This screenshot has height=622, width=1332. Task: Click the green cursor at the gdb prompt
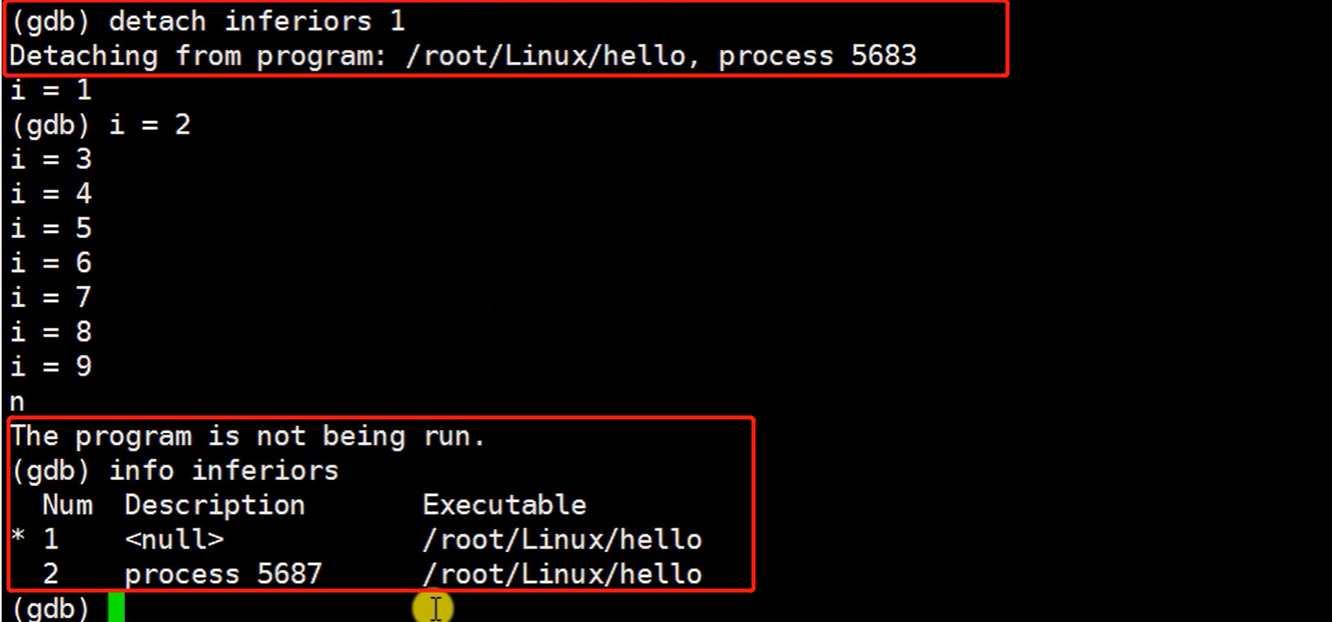coord(116,607)
